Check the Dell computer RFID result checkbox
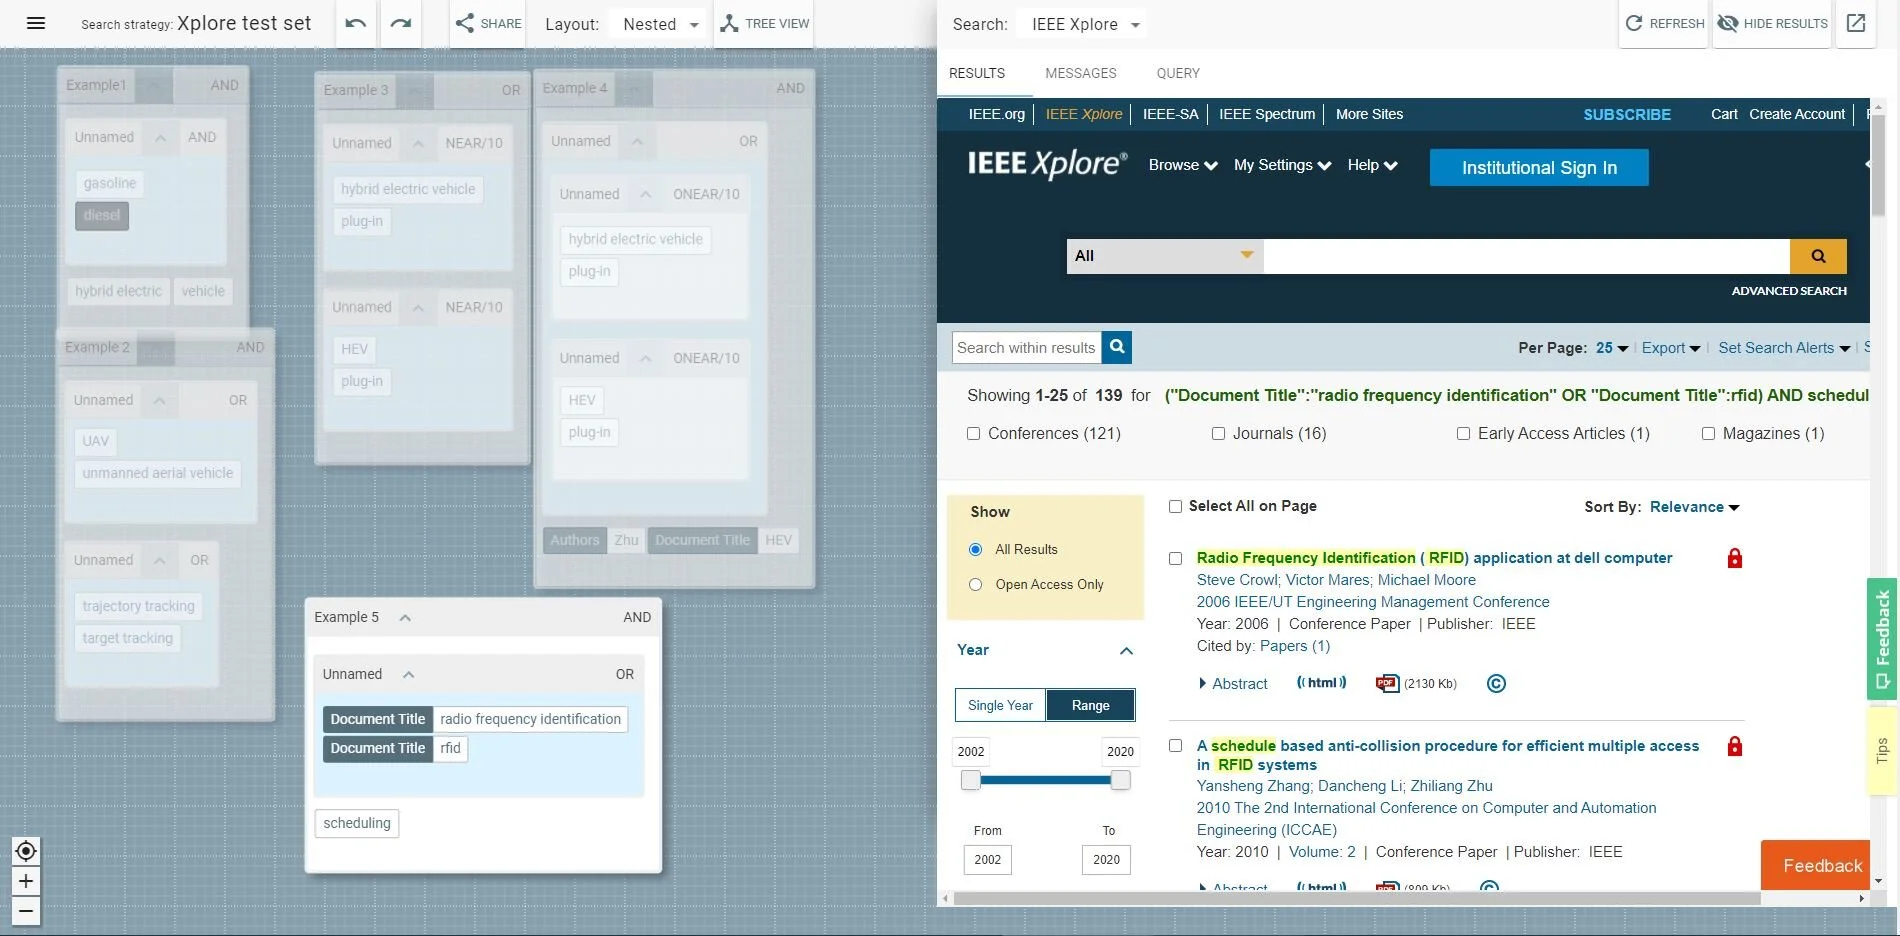1900x936 pixels. click(x=1176, y=559)
